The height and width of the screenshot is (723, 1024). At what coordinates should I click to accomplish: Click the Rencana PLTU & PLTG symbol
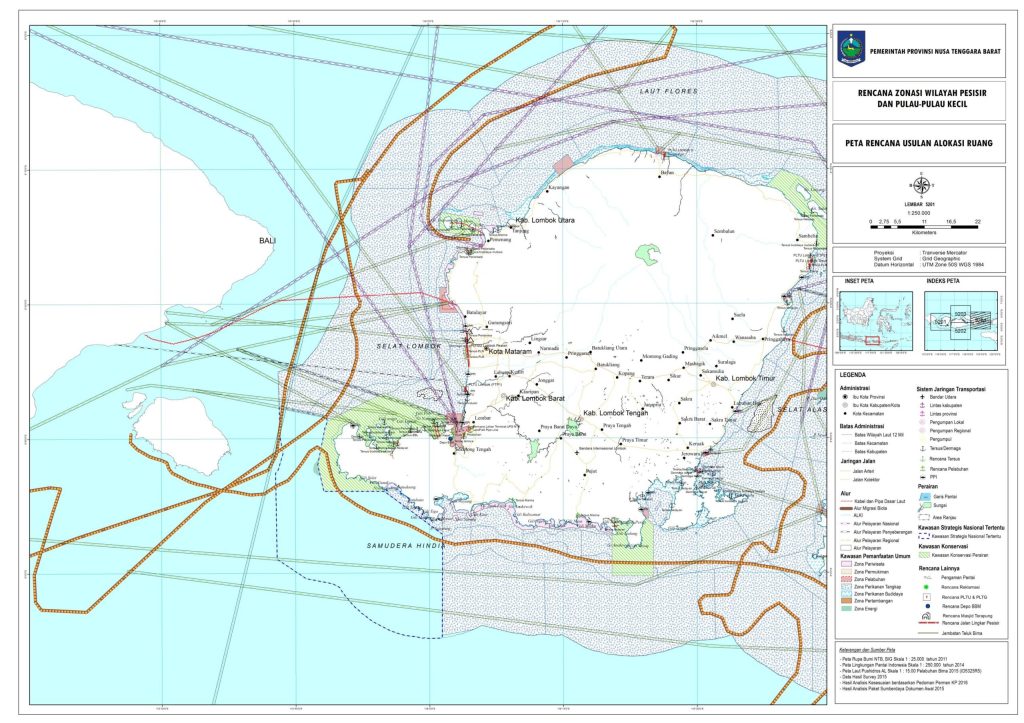pyautogui.click(x=925, y=596)
